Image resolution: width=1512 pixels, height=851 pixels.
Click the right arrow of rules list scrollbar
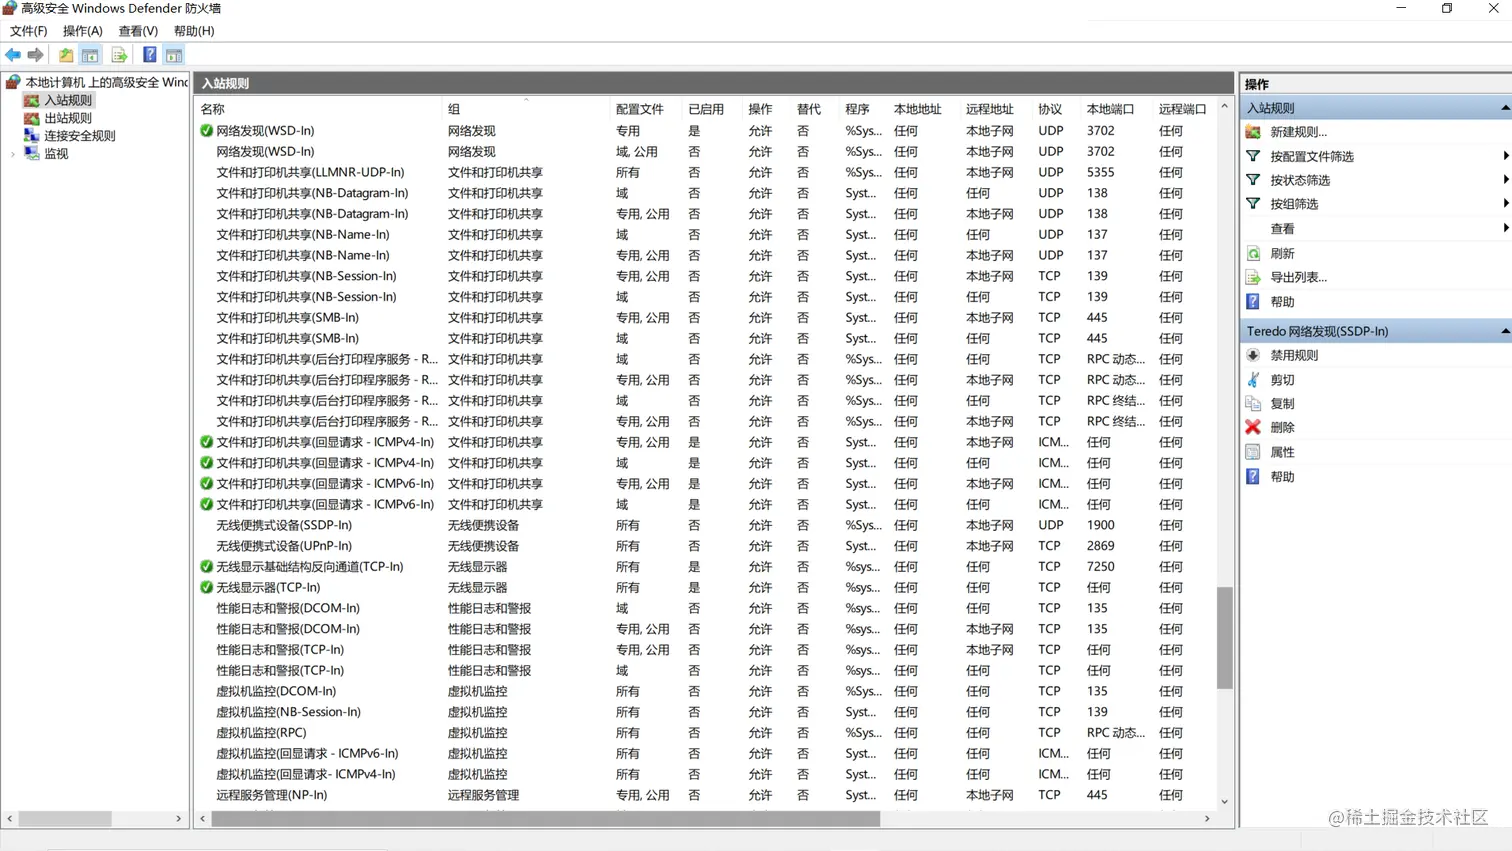click(1207, 819)
